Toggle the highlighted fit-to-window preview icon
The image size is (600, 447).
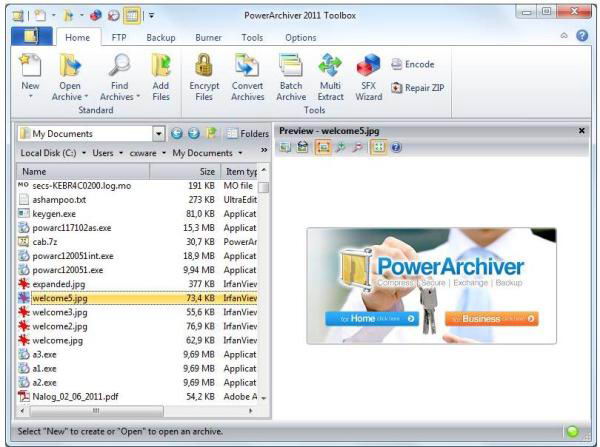point(323,147)
